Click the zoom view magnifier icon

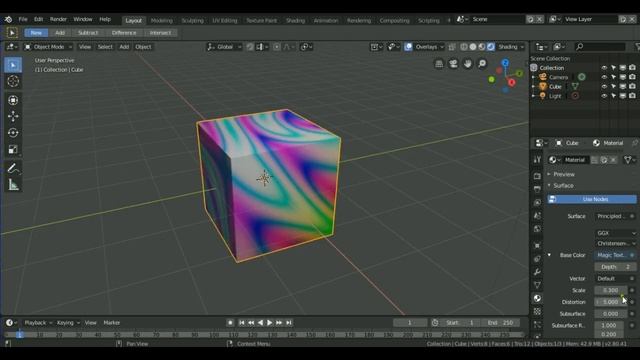[482, 64]
